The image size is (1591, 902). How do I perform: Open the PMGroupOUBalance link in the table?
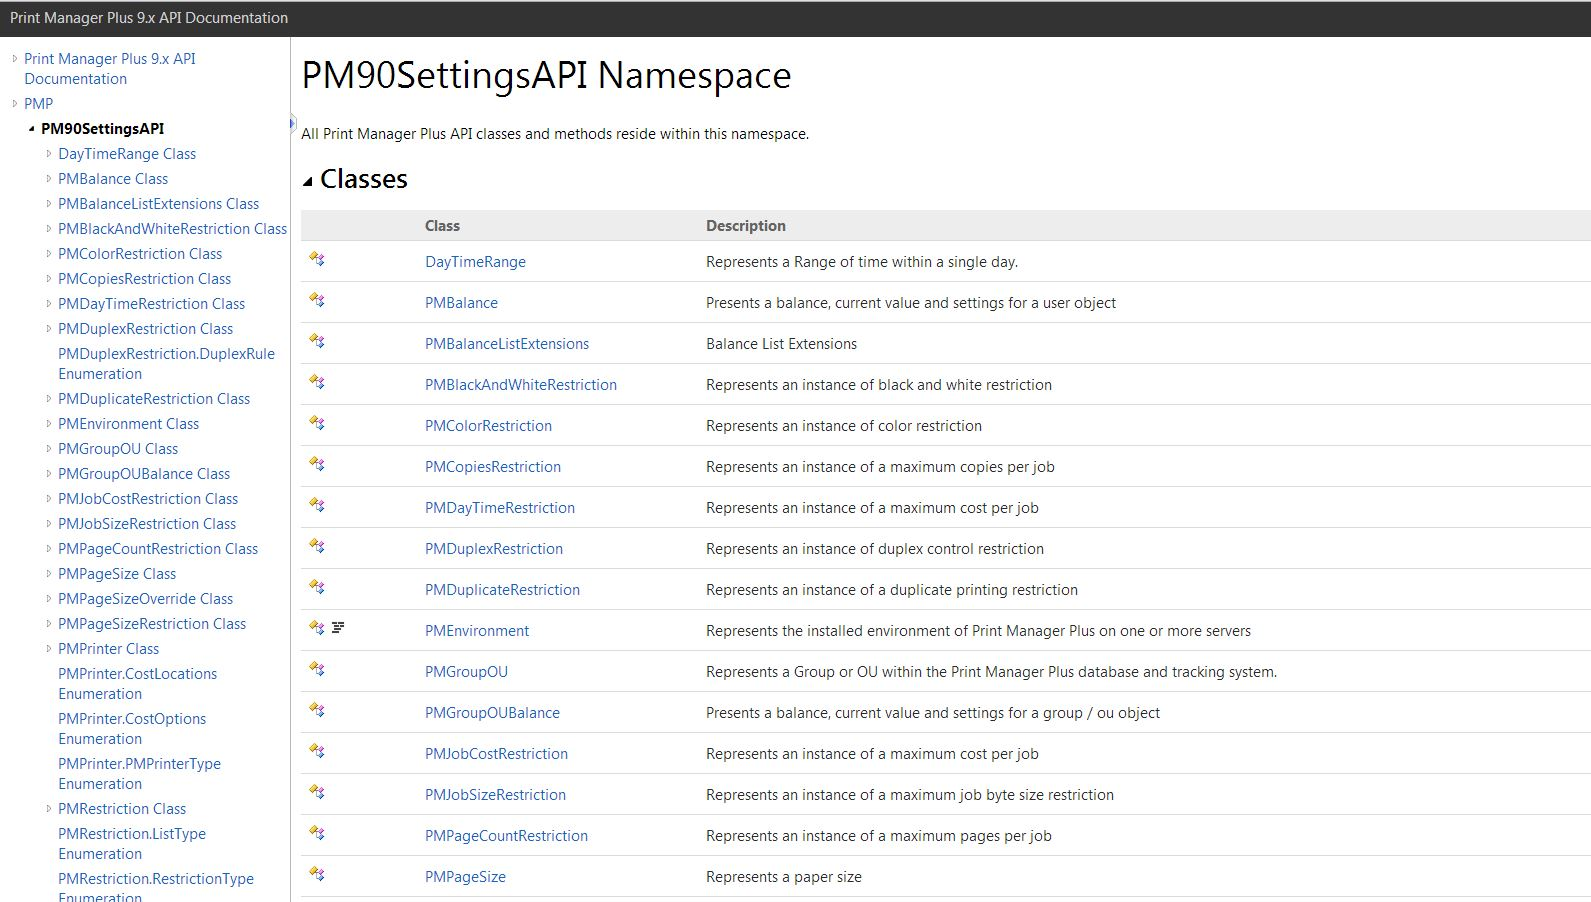point(492,713)
